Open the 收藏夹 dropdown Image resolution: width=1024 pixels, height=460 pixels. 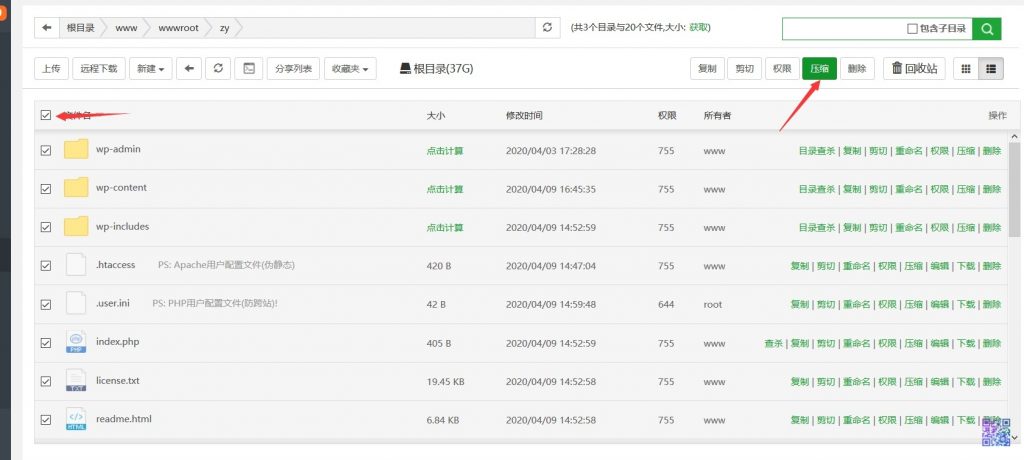(x=350, y=69)
